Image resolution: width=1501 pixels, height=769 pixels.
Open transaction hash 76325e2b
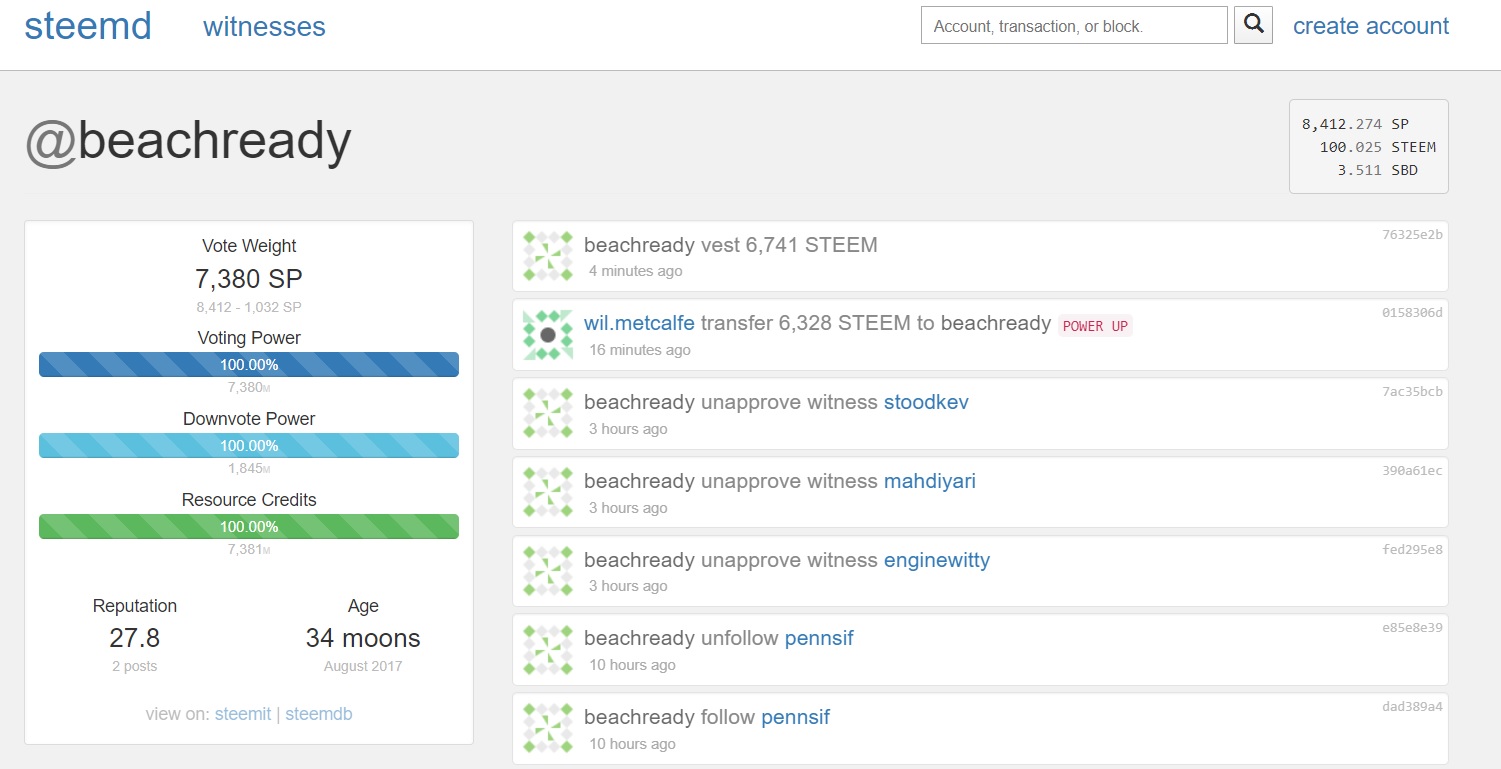pos(1412,235)
